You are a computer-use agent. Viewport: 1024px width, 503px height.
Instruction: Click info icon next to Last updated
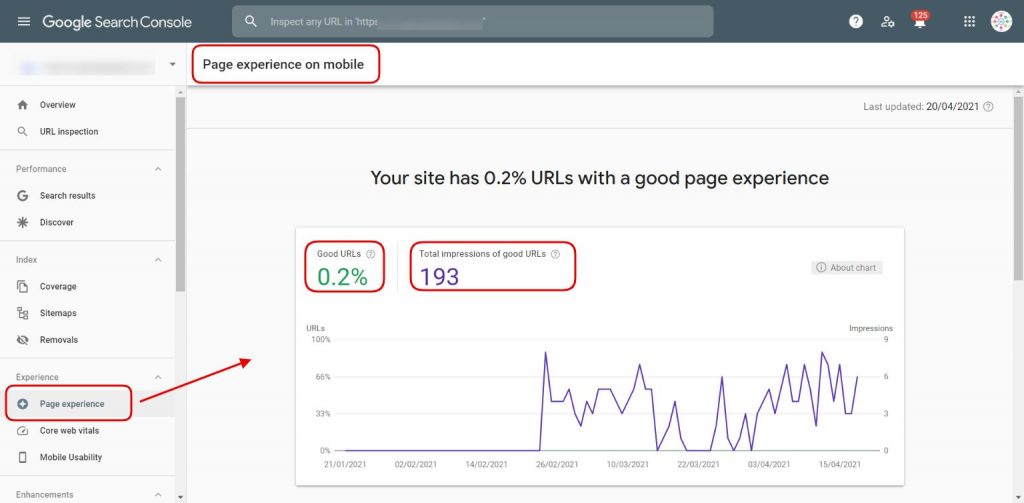pyautogui.click(x=988, y=107)
